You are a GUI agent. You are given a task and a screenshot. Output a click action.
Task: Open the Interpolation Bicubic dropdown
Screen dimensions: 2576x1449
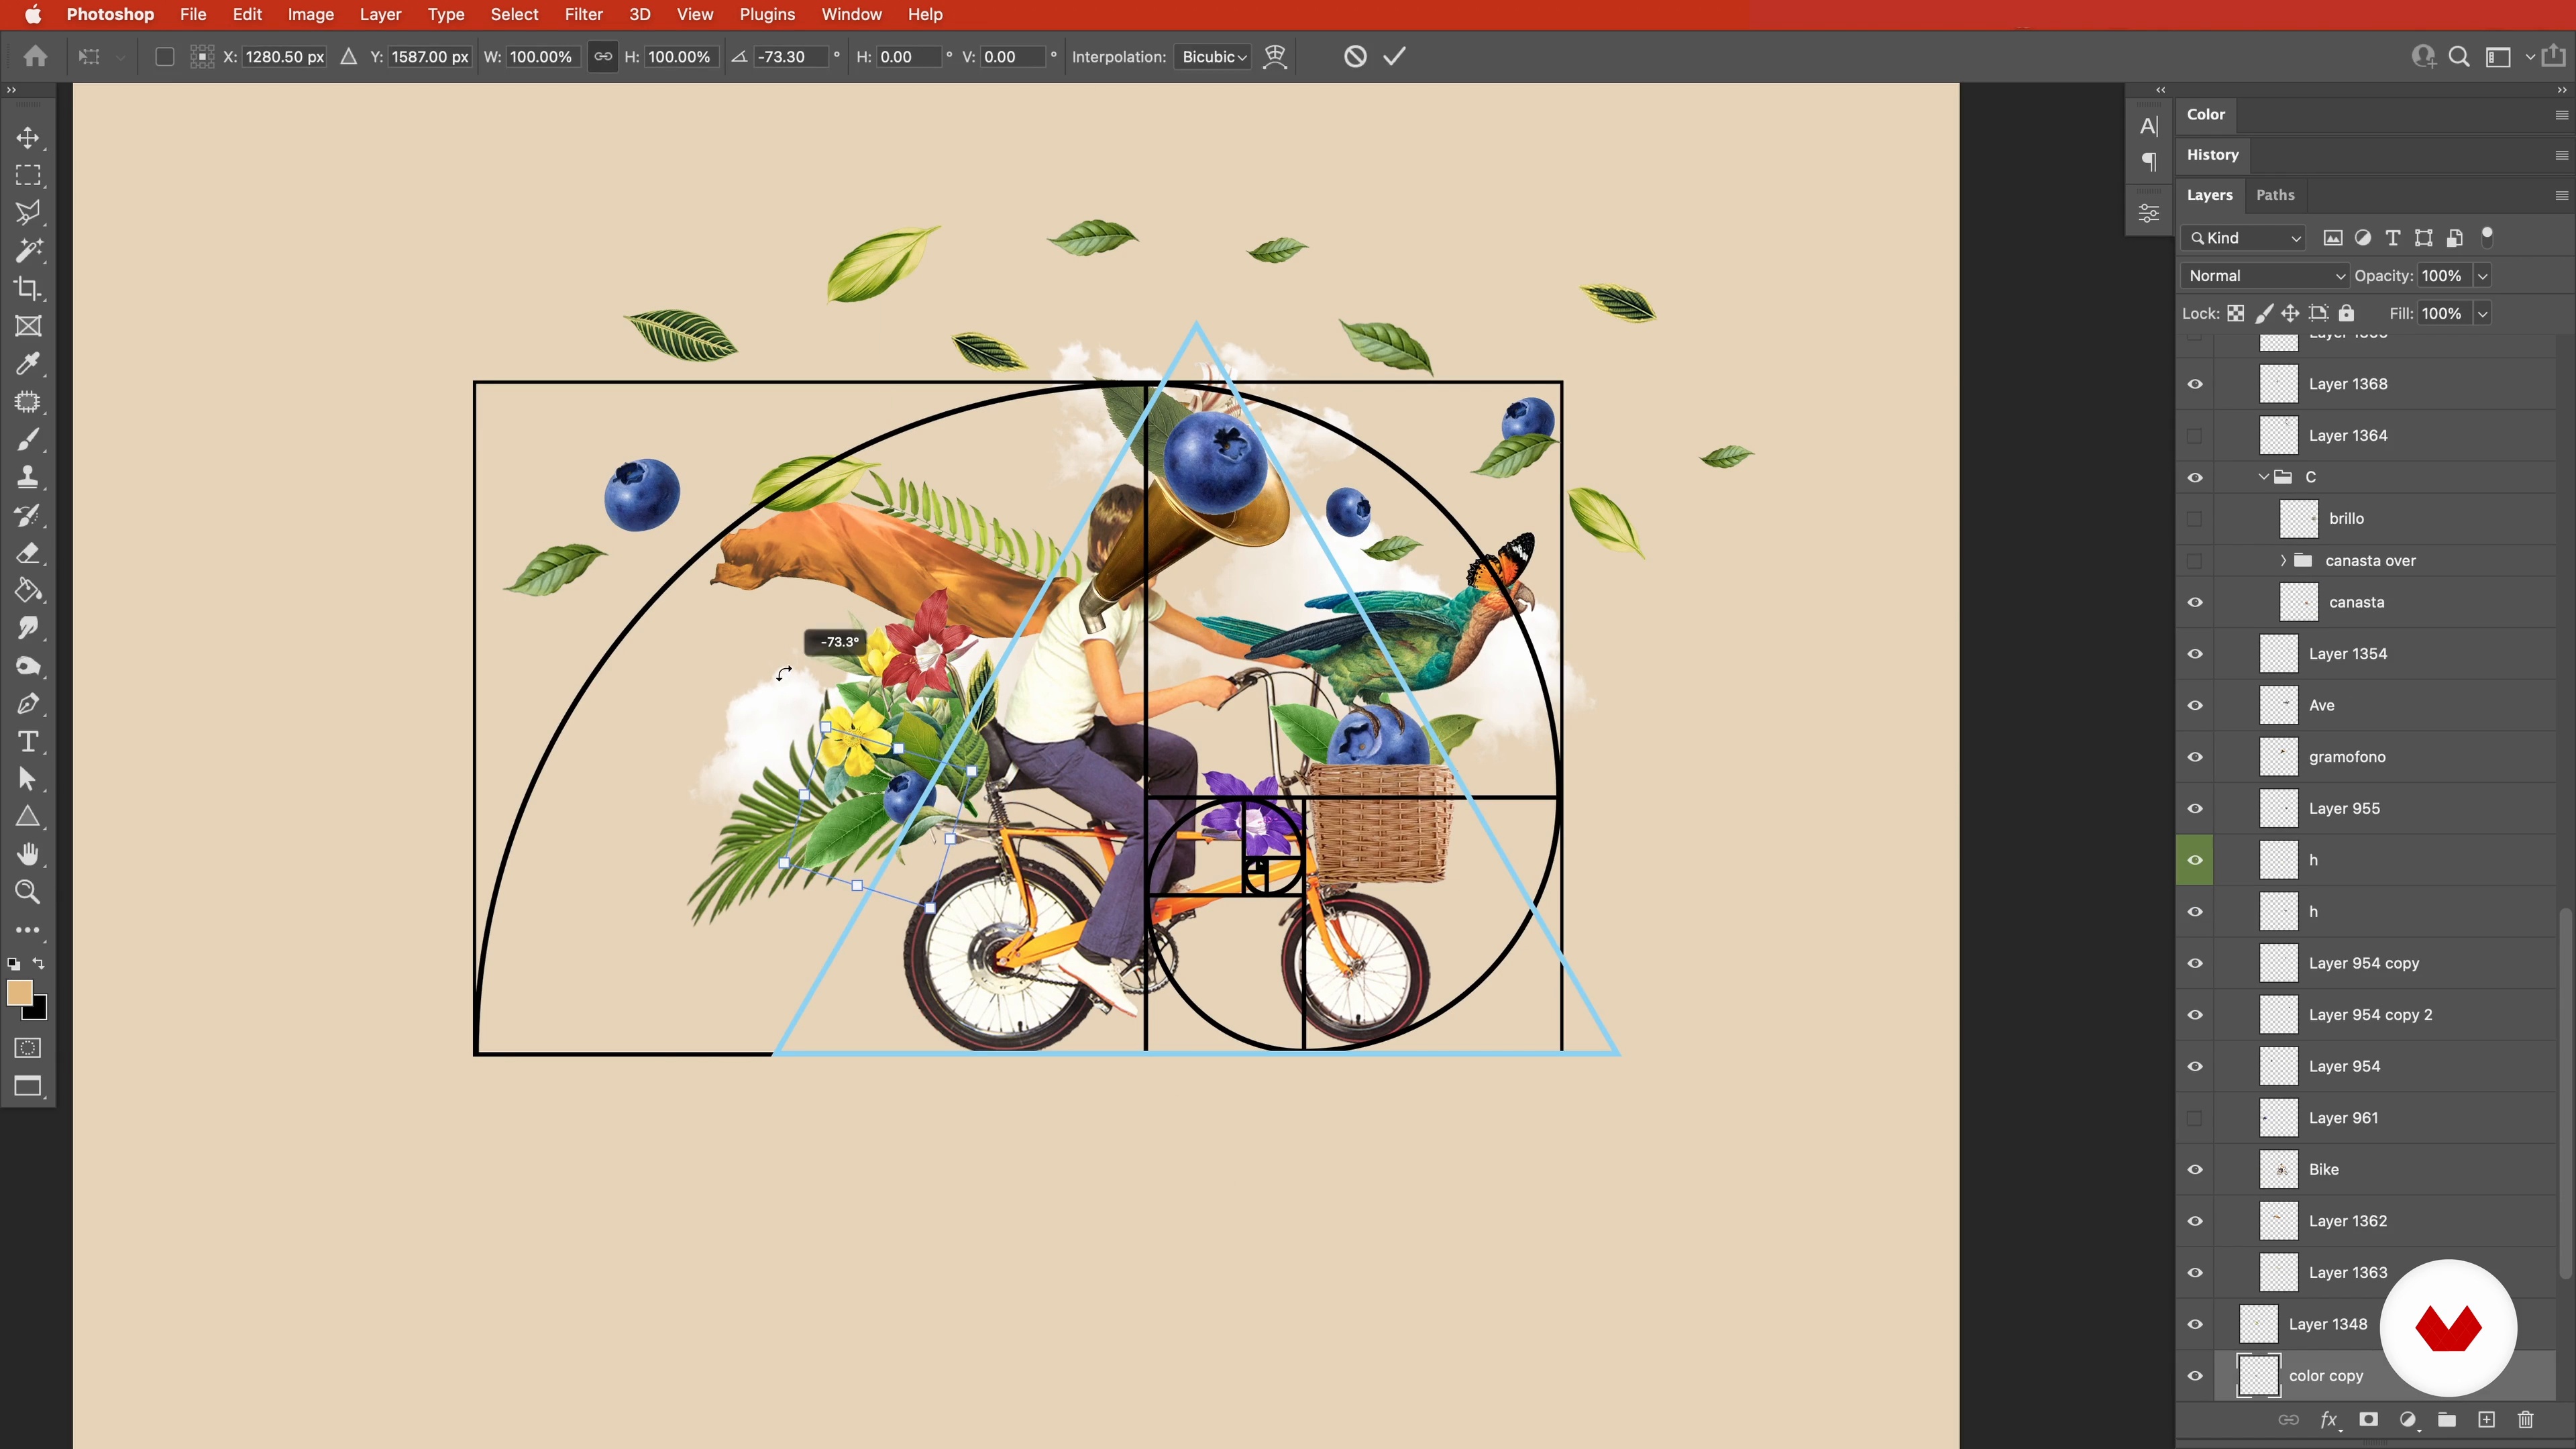1214,57
